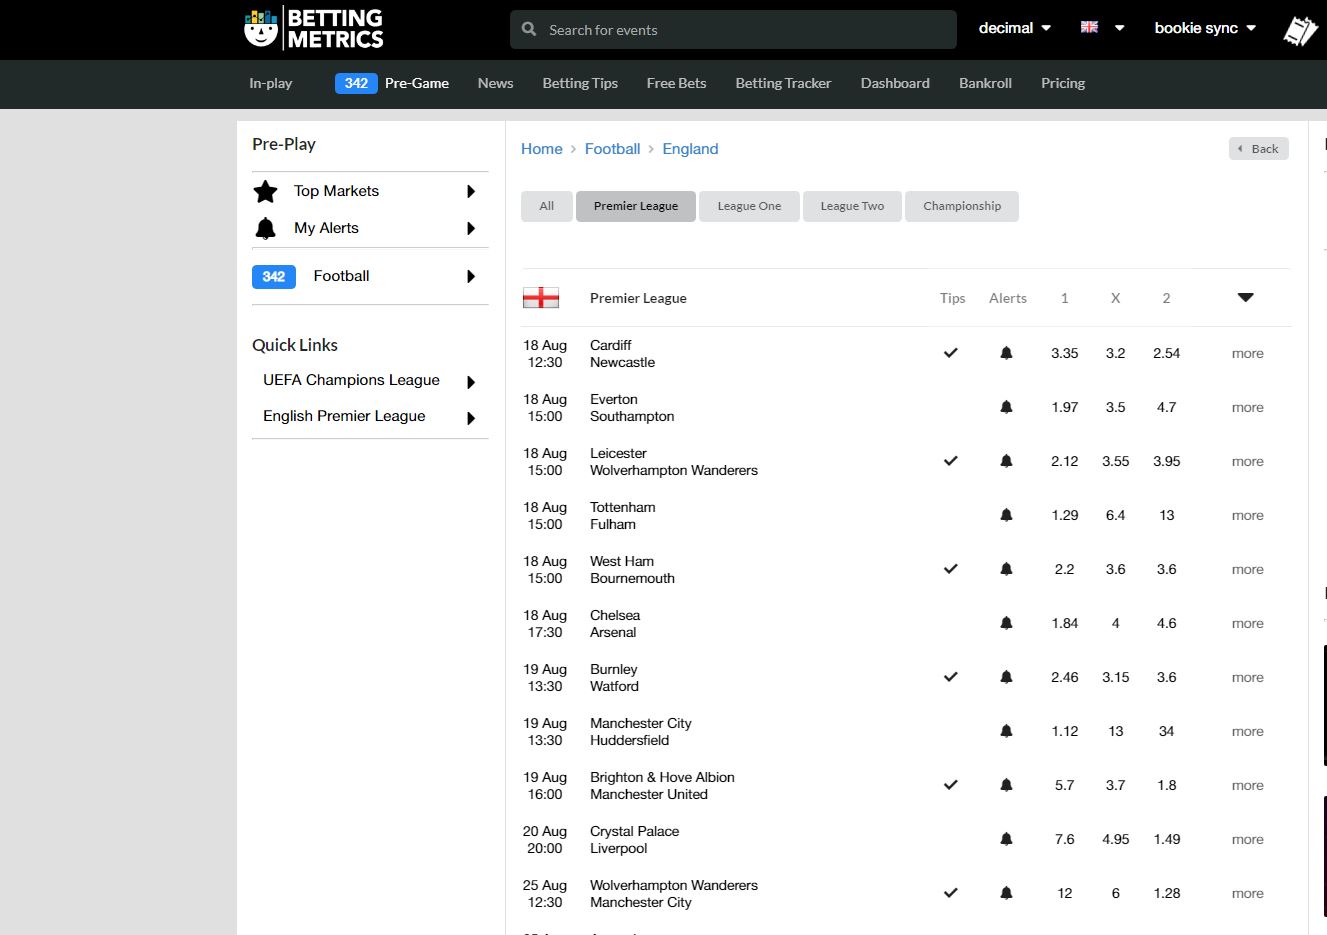Set alert bell for Cardiff vs Newcastle
1327x935 pixels.
click(x=1006, y=353)
